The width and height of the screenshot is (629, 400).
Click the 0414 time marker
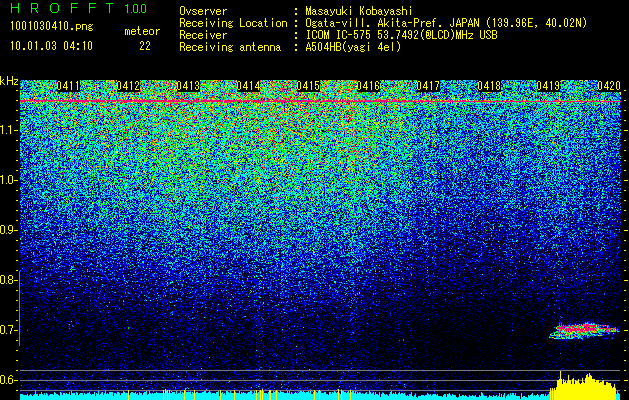[x=248, y=86]
